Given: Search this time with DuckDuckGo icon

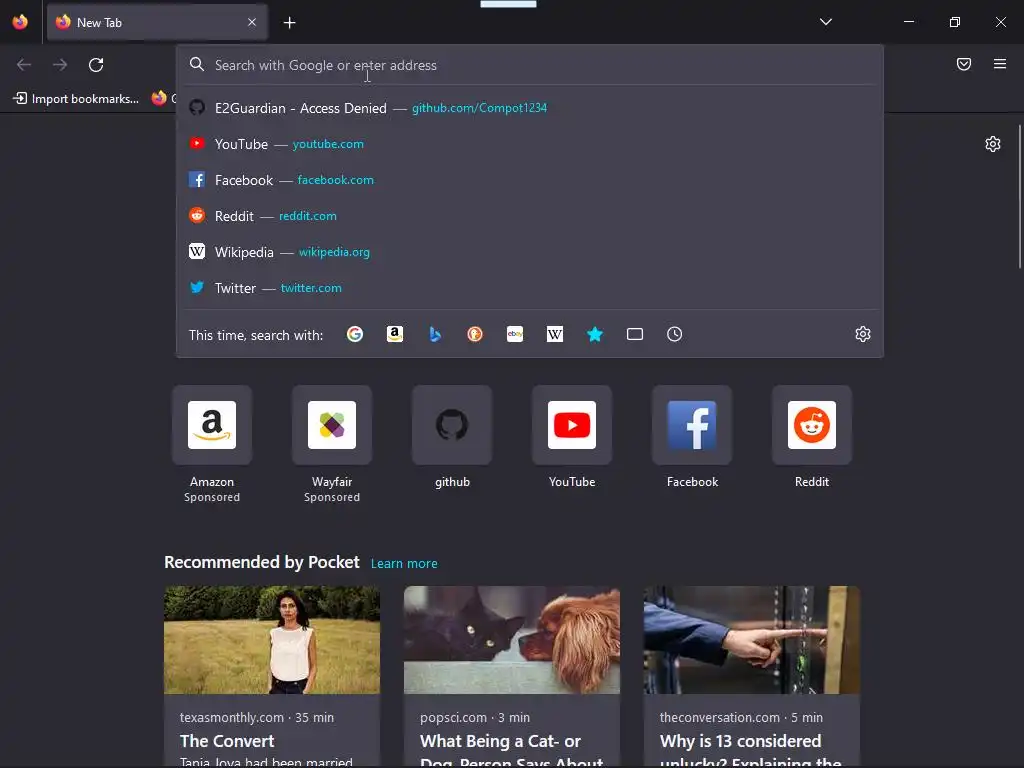Looking at the screenshot, I should pos(475,334).
